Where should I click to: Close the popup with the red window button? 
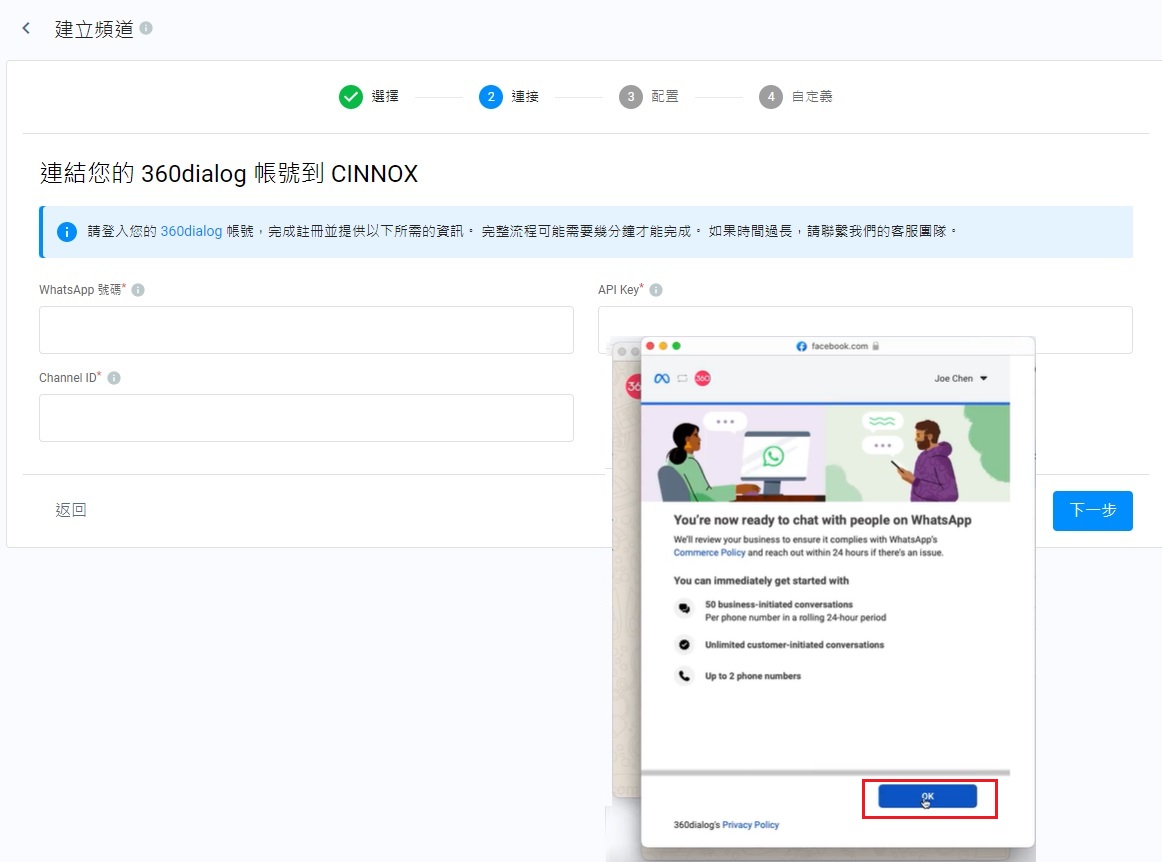click(650, 346)
